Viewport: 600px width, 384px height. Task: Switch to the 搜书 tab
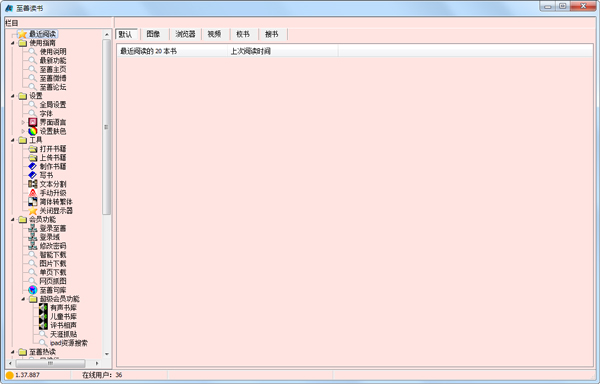click(x=272, y=34)
